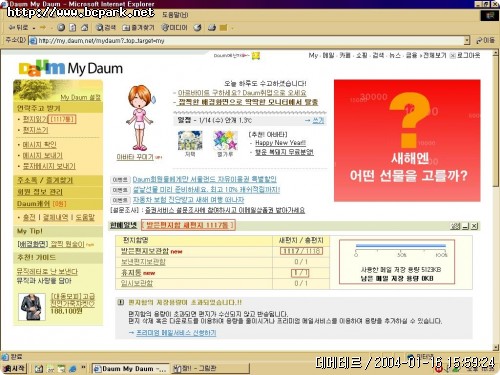Image resolution: width=500 pixels, height=375 pixels.
Task: Click the 쓰기 link in schedule bar
Action: pos(318,120)
